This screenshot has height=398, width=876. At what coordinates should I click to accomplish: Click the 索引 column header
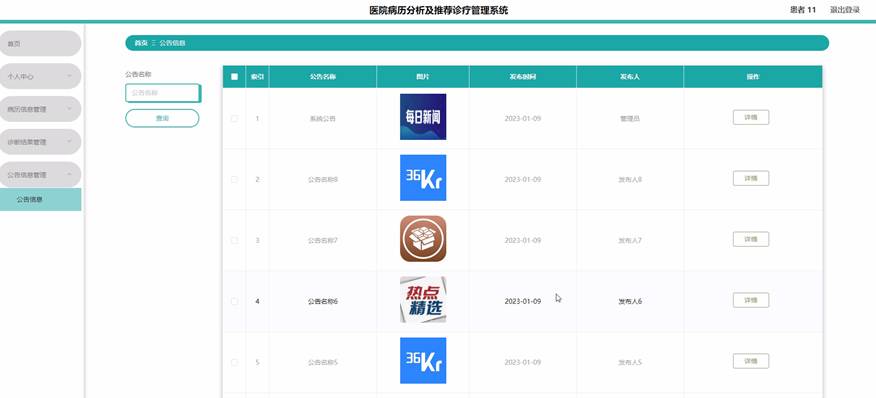click(x=257, y=77)
